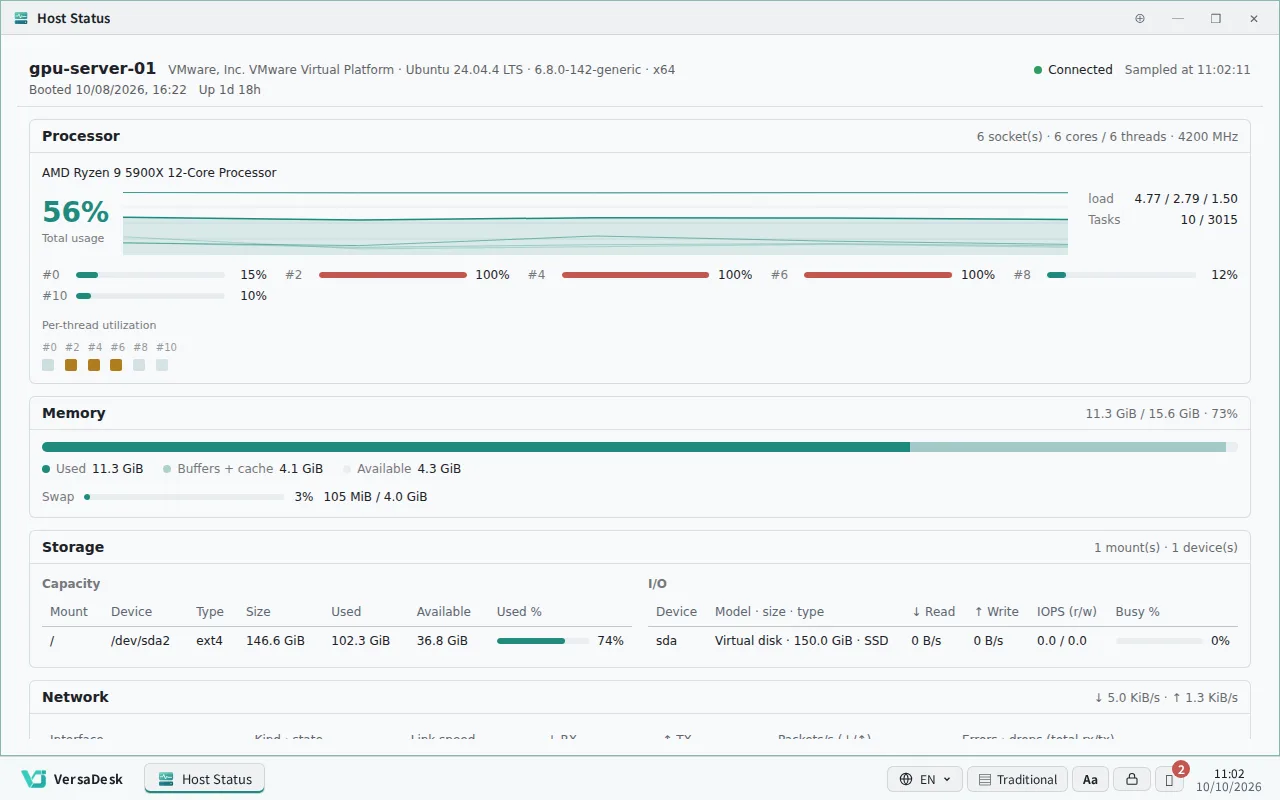Click the ext4 type cell
The height and width of the screenshot is (800, 1280).
[210, 641]
